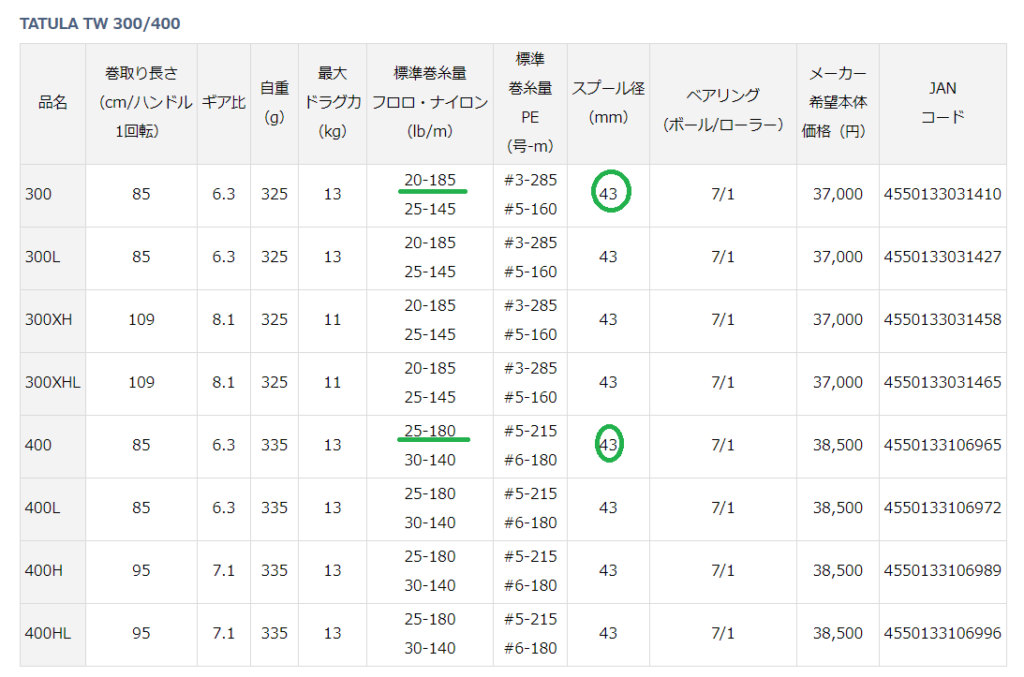Select the 最大ドラグ力 (kg) header
The image size is (1024, 677).
pyautogui.click(x=332, y=102)
